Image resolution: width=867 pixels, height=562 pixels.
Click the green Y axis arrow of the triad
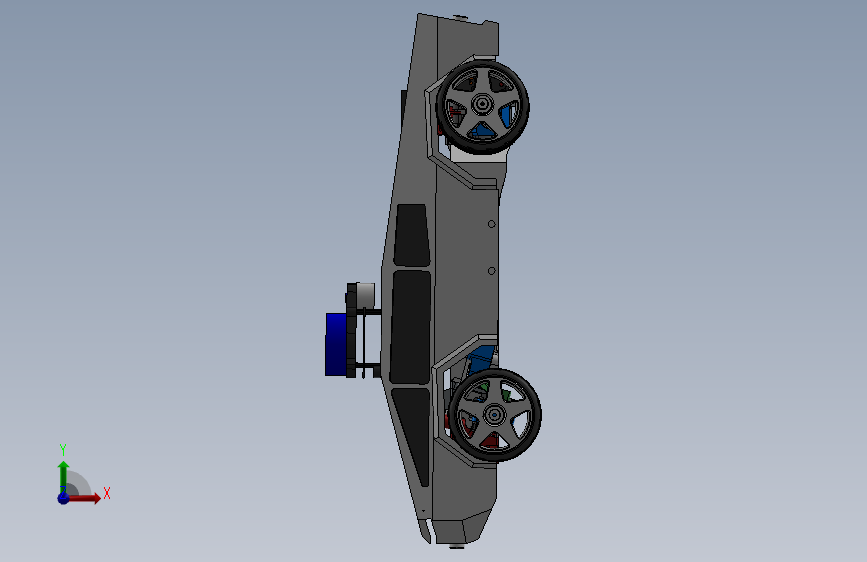click(x=64, y=477)
